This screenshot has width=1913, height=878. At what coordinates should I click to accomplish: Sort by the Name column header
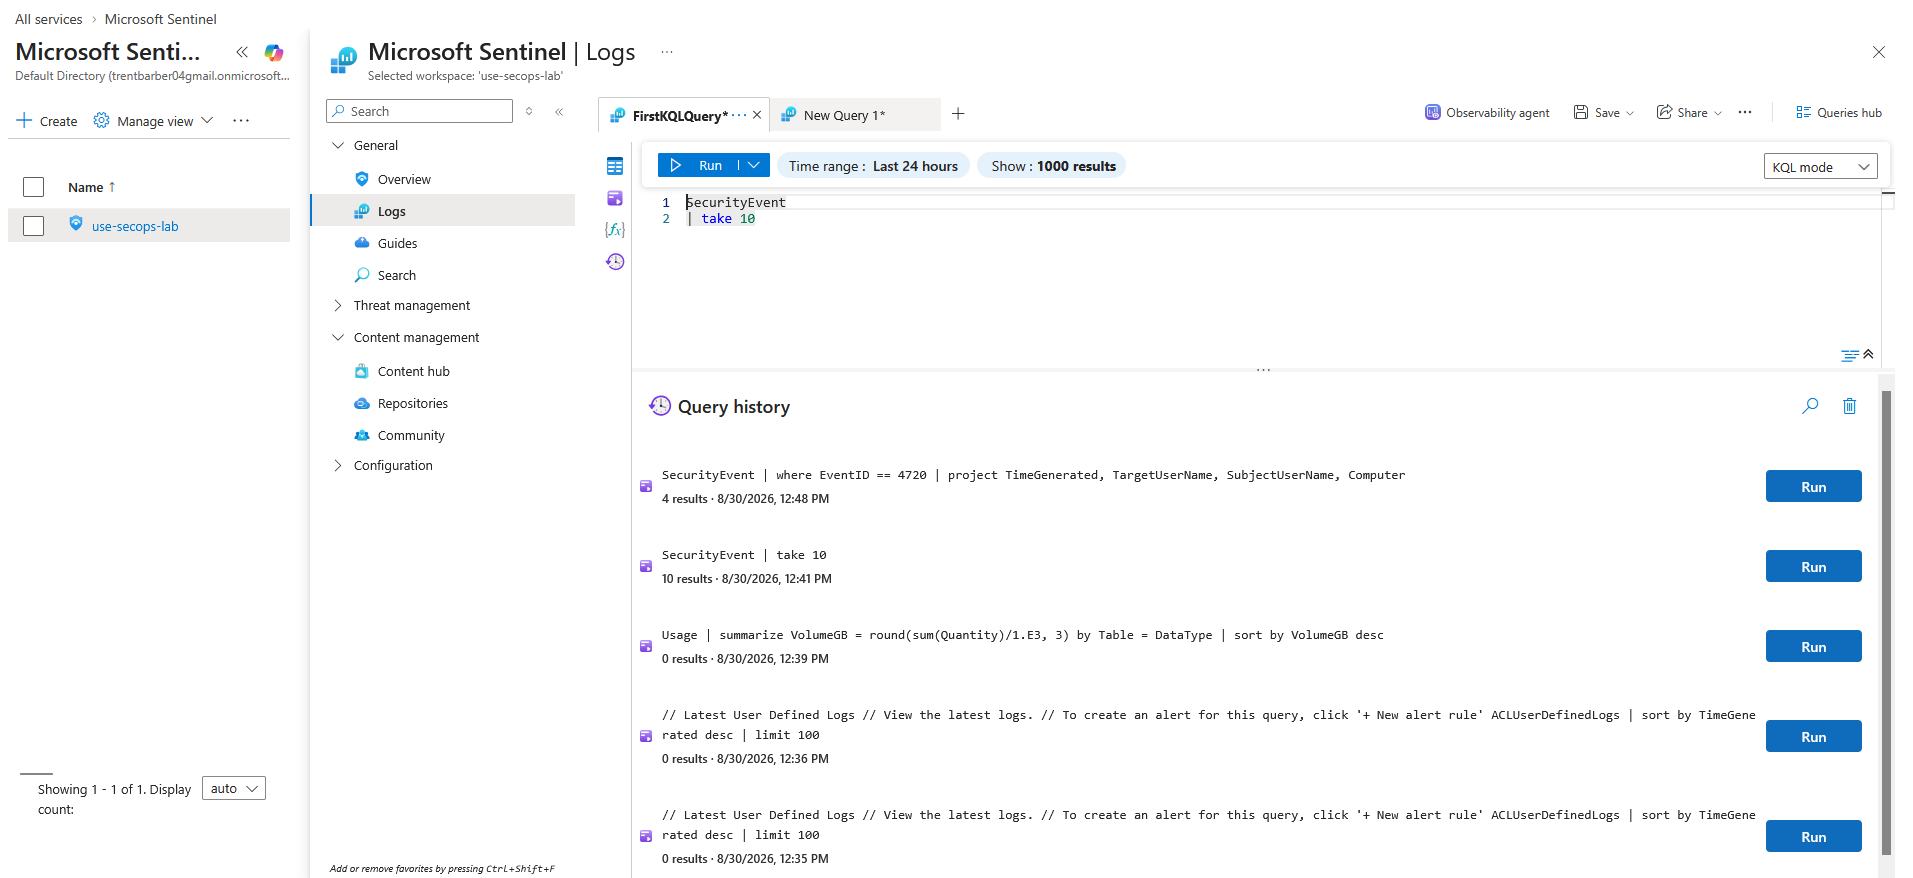click(92, 187)
